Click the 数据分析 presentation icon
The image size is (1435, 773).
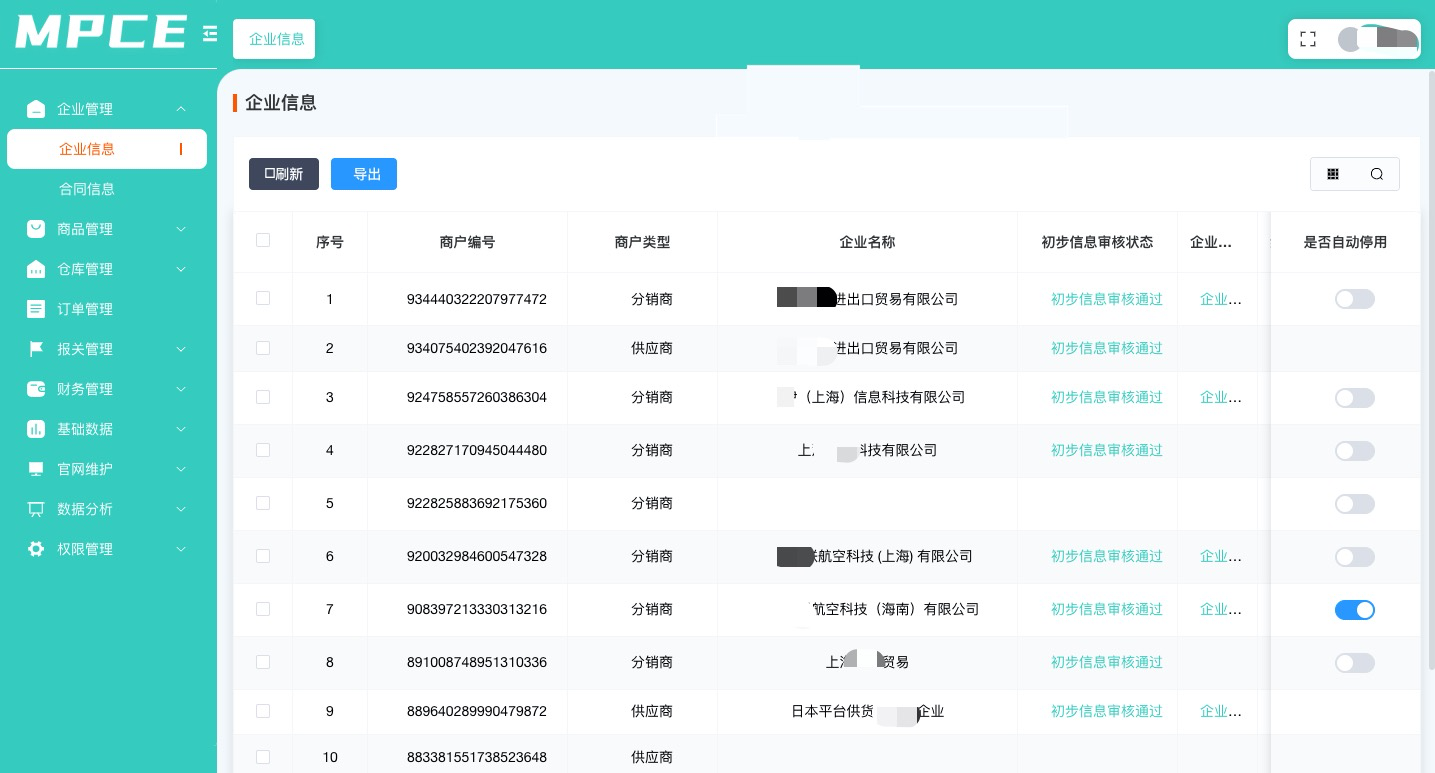coord(36,509)
